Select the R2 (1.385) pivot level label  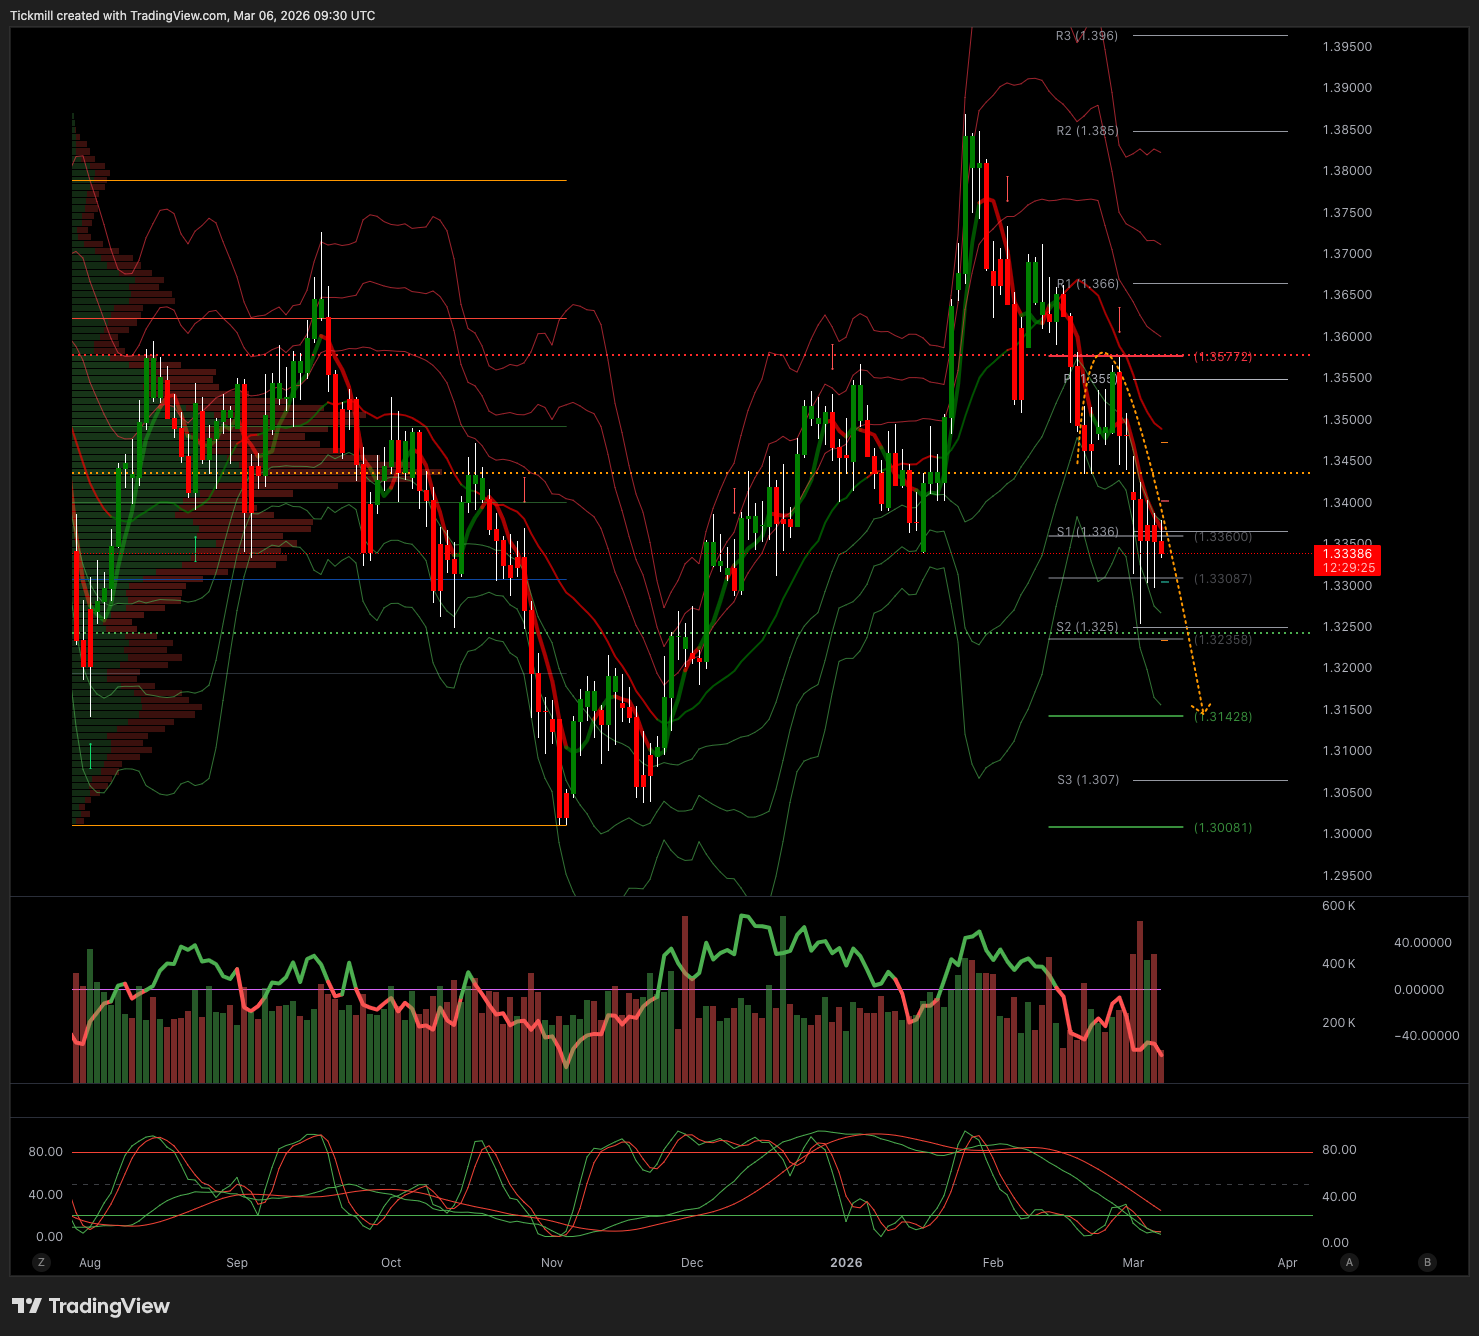pyautogui.click(x=1086, y=131)
